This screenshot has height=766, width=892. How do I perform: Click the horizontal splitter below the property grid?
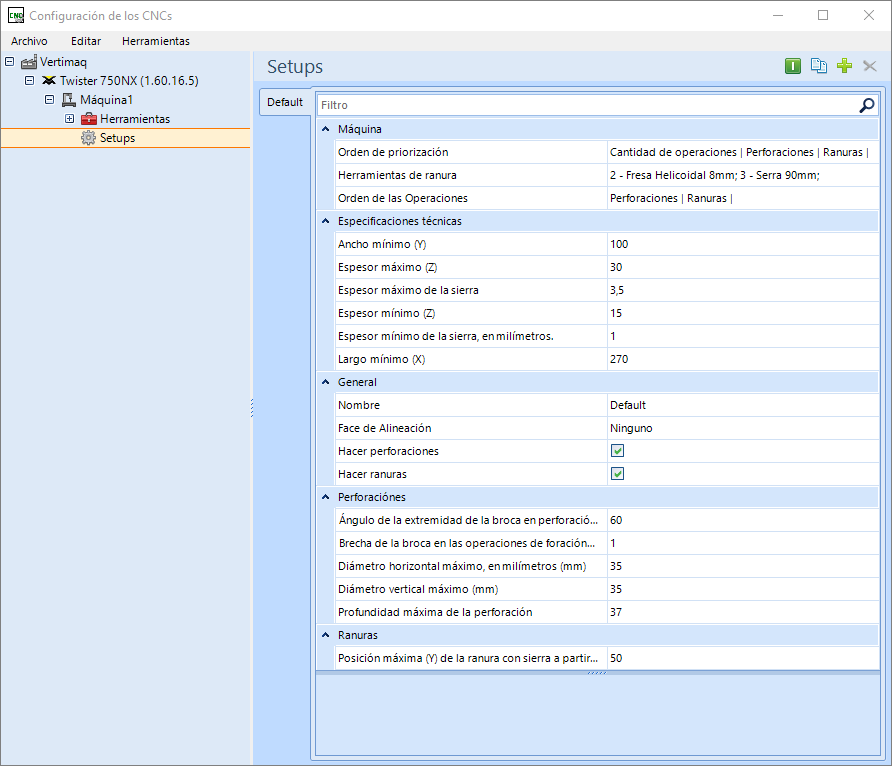597,673
